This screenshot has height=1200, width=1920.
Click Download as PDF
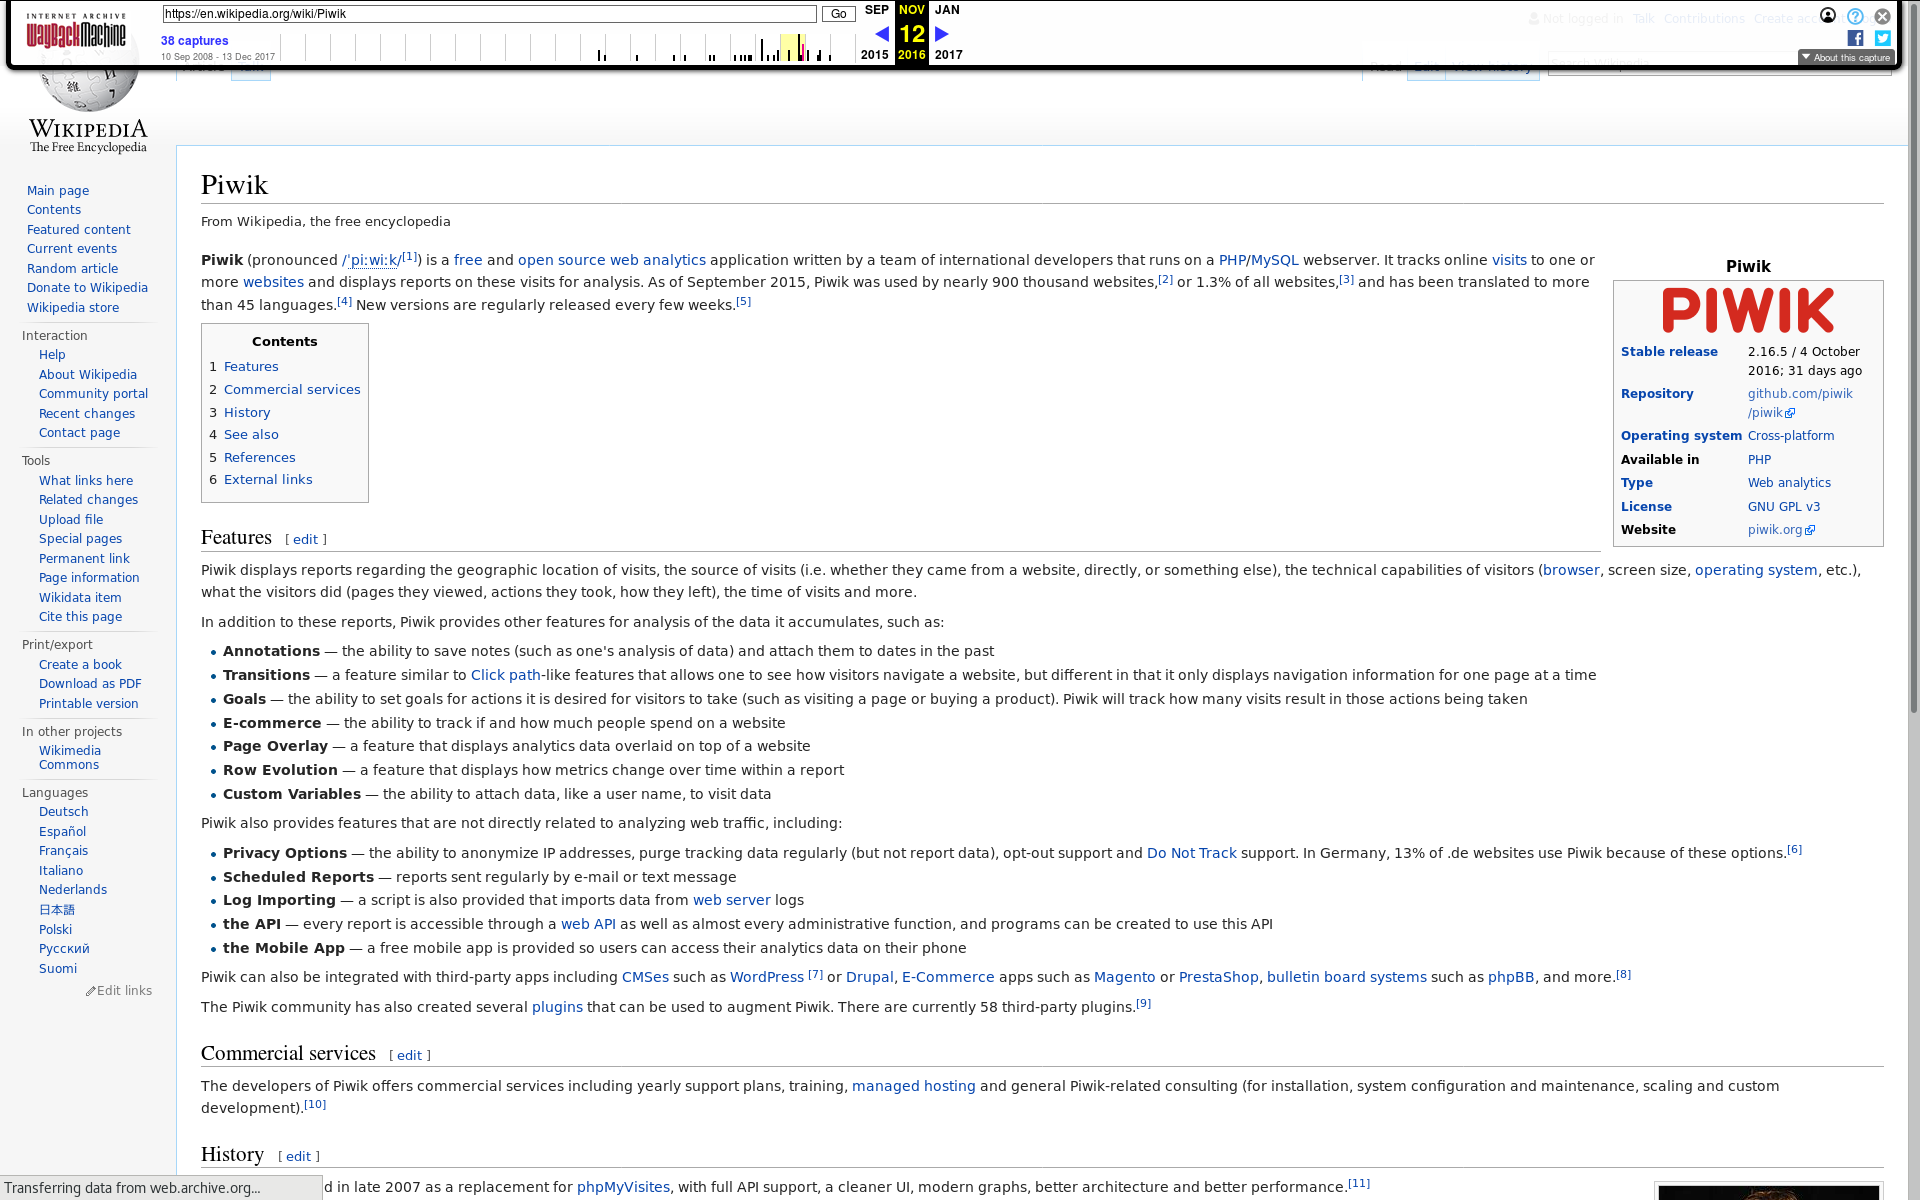pyautogui.click(x=90, y=684)
